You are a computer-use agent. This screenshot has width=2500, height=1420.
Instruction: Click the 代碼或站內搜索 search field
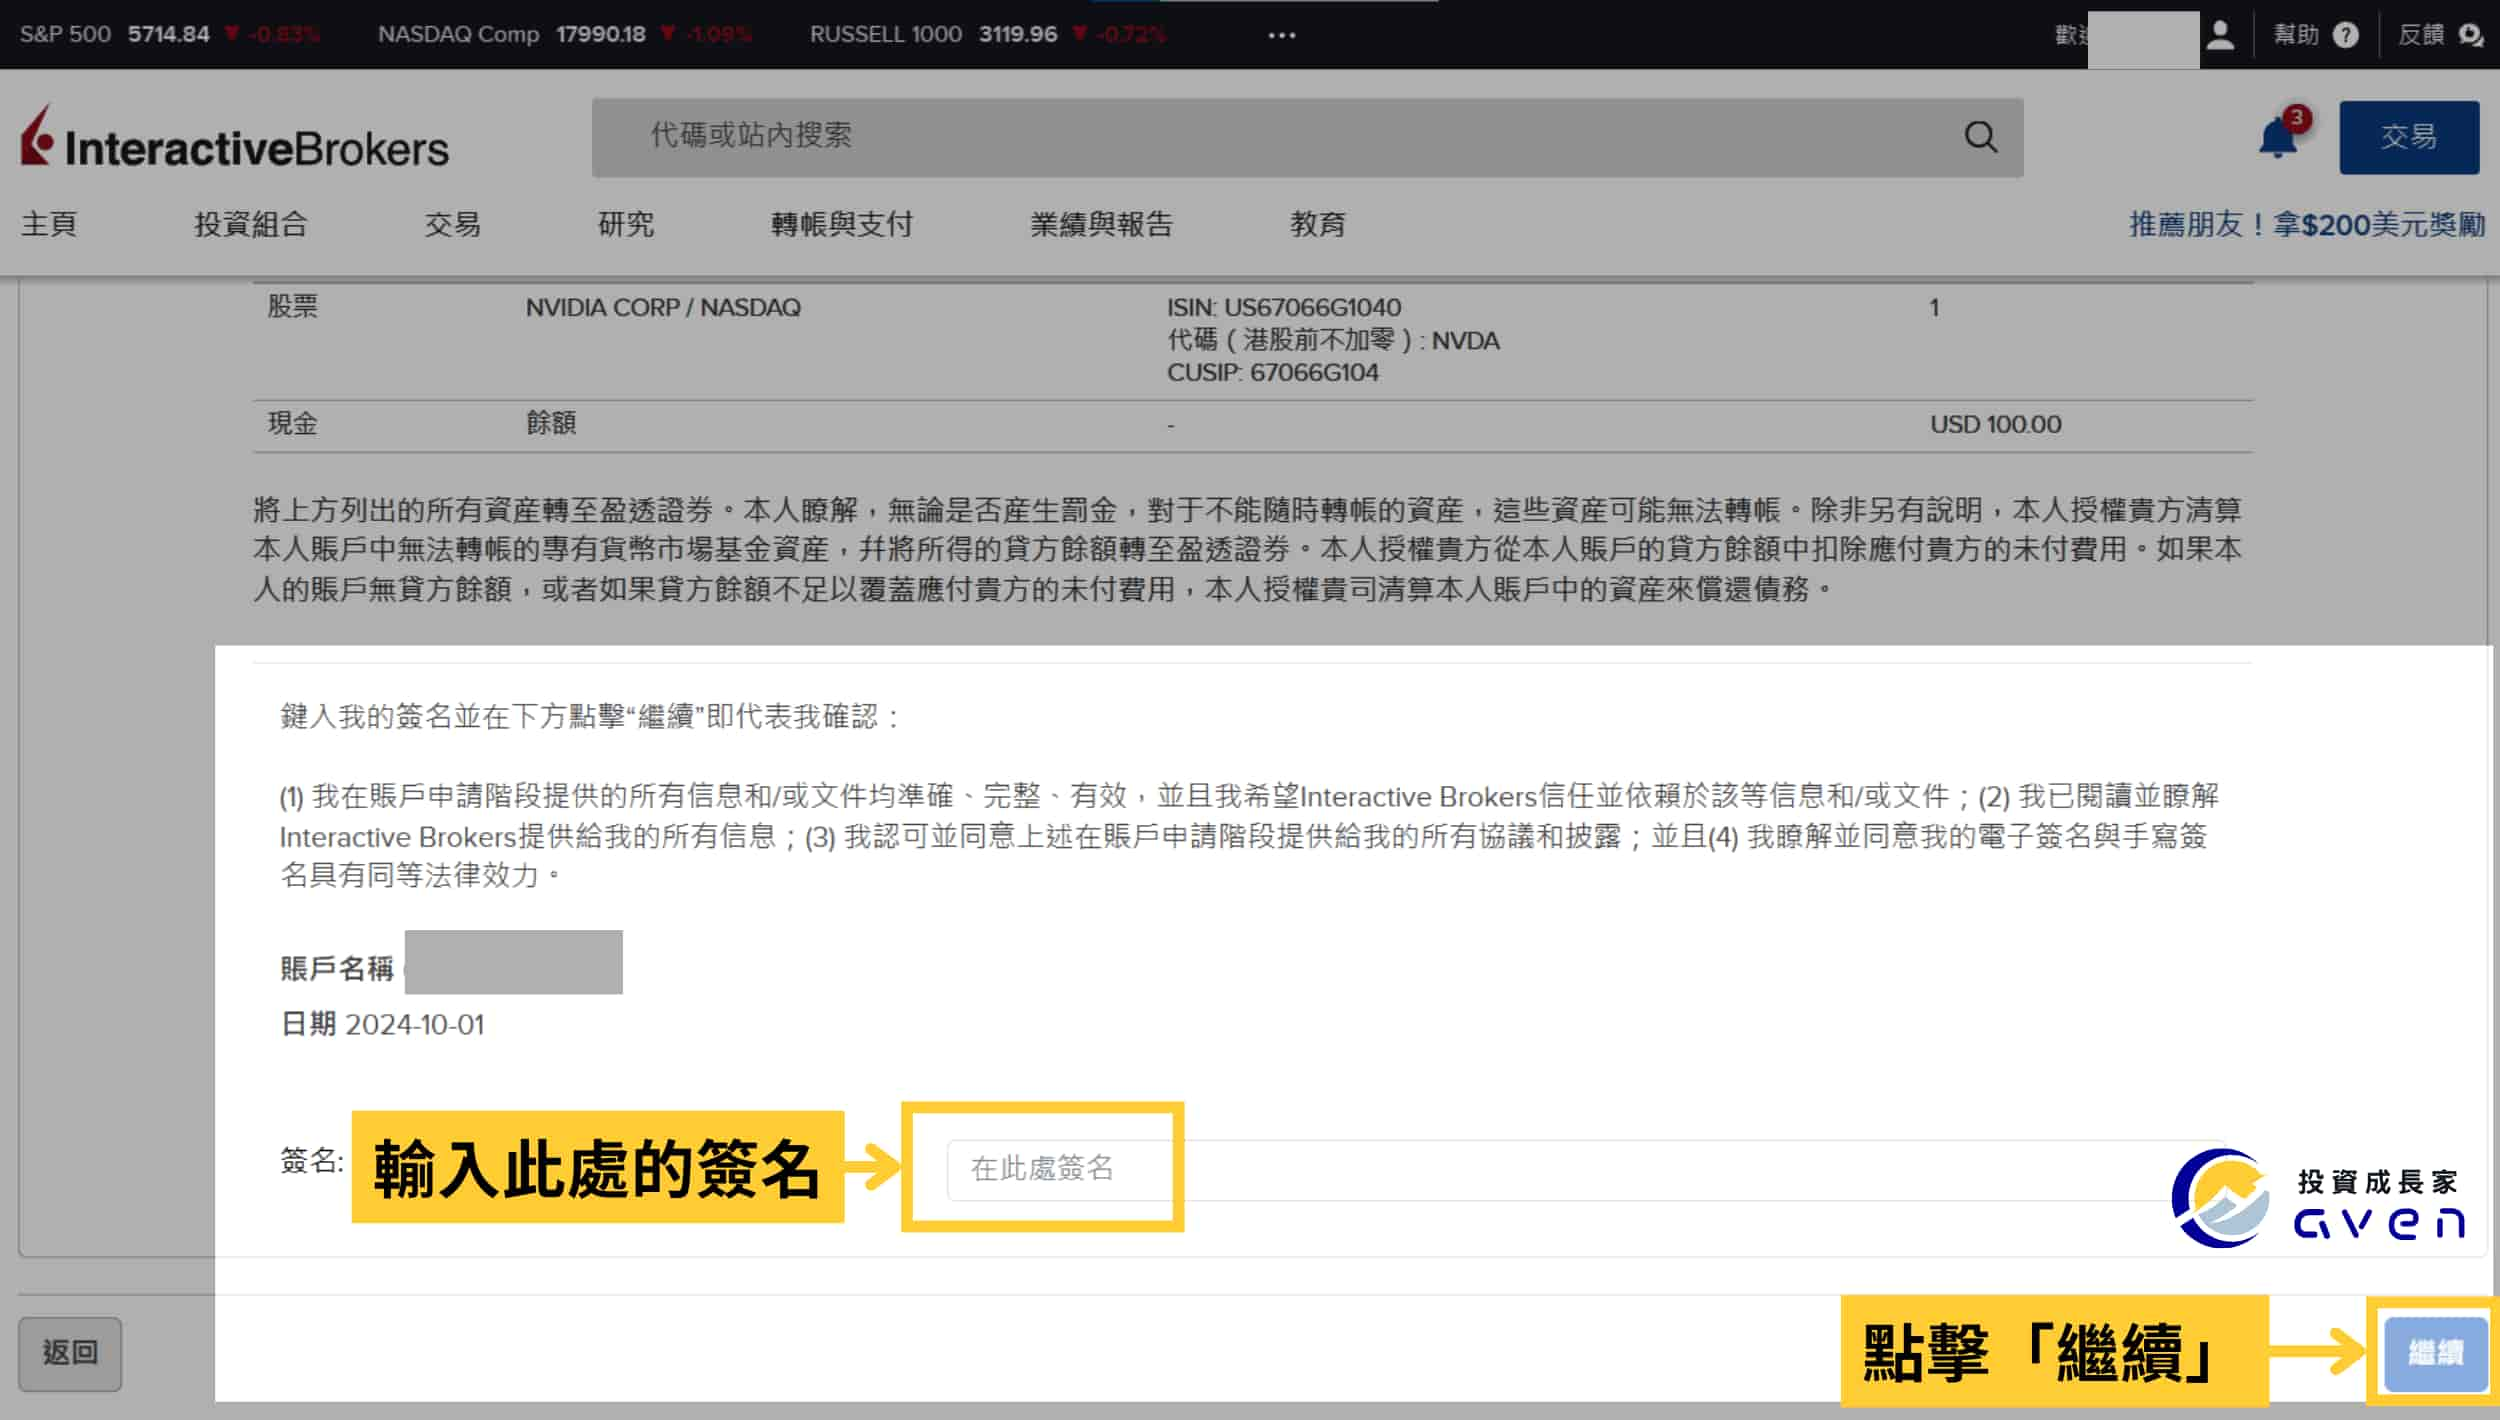pos(1307,137)
